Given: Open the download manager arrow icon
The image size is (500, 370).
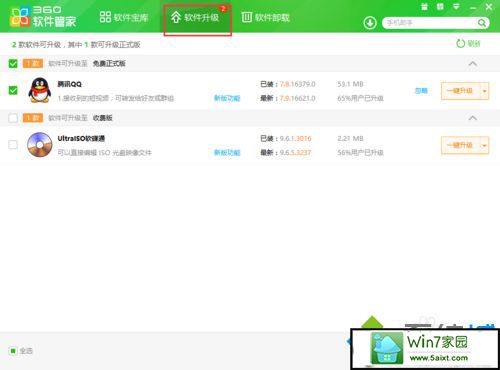Looking at the screenshot, I should [370, 23].
